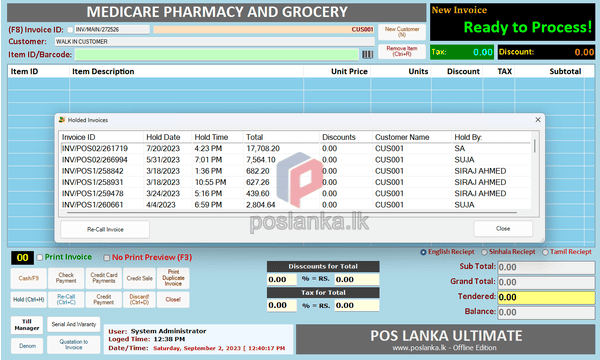Click the Hold Time column header

coord(217,137)
